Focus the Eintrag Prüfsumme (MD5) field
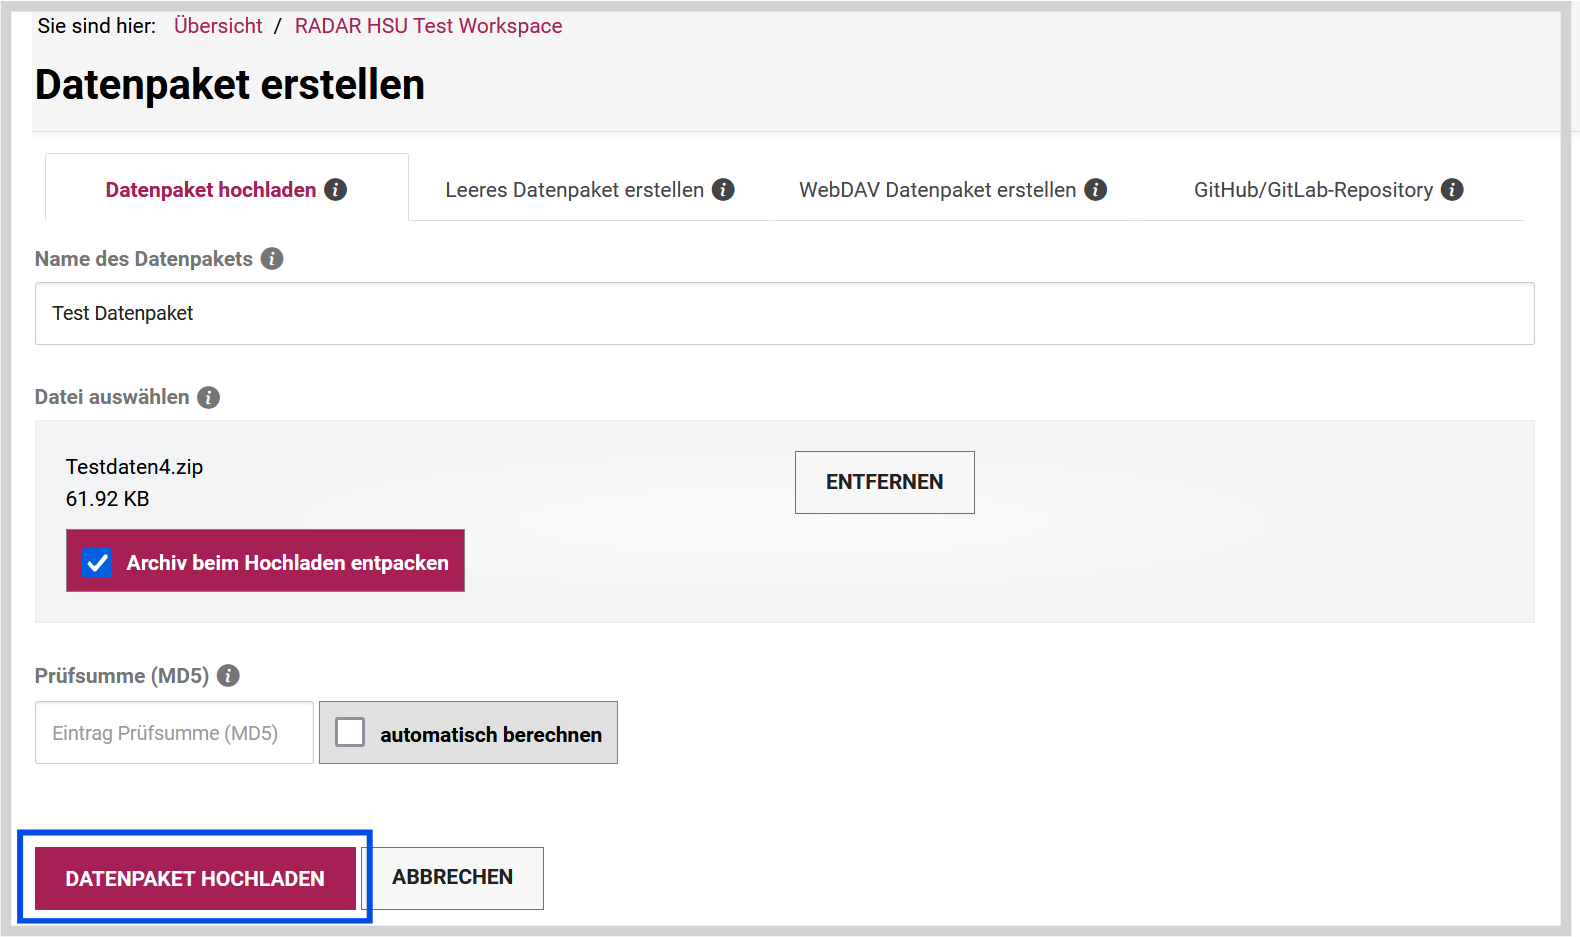Image resolution: width=1580 pixels, height=937 pixels. point(174,732)
